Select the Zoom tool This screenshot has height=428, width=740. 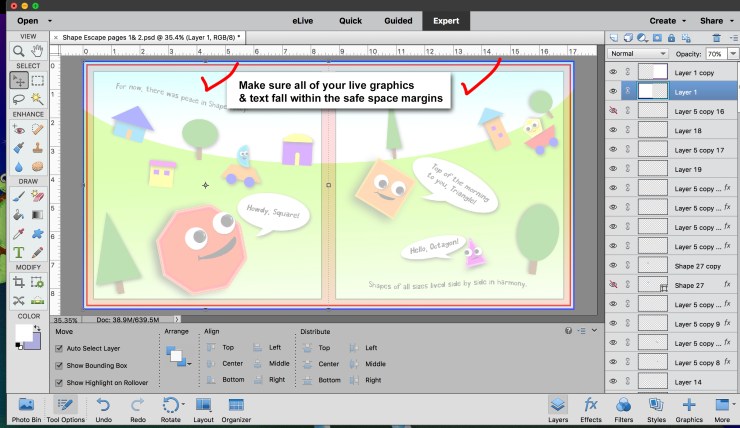pos(18,51)
